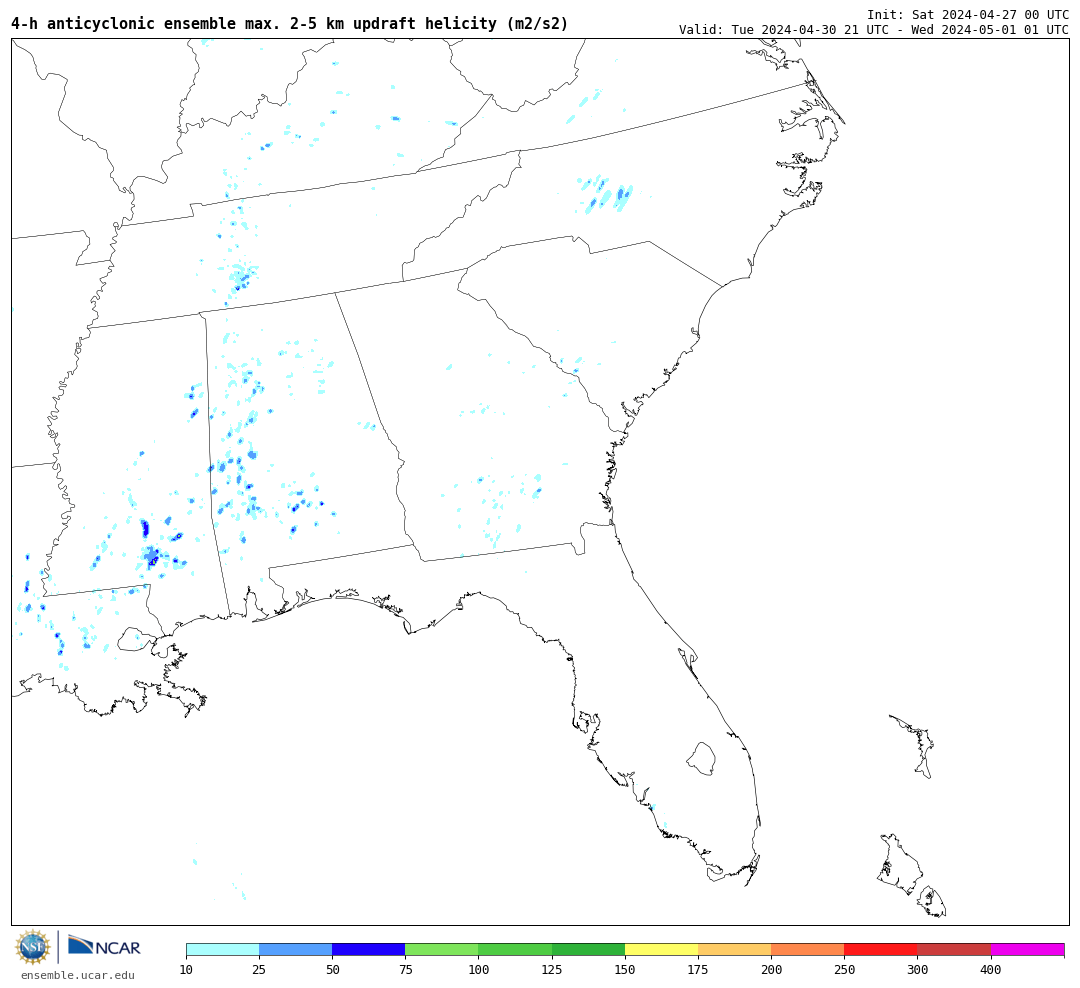Select the bright red 250-300 colorbar segment

881,950
